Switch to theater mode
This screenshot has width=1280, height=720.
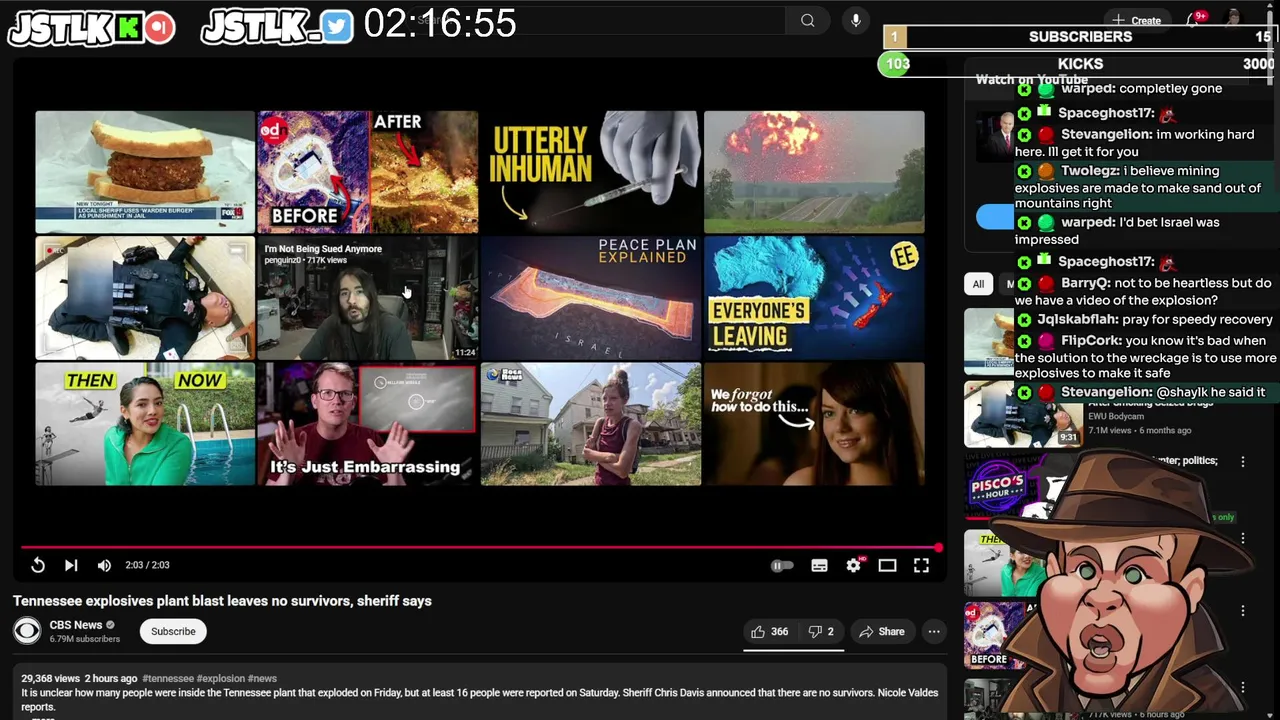point(887,565)
